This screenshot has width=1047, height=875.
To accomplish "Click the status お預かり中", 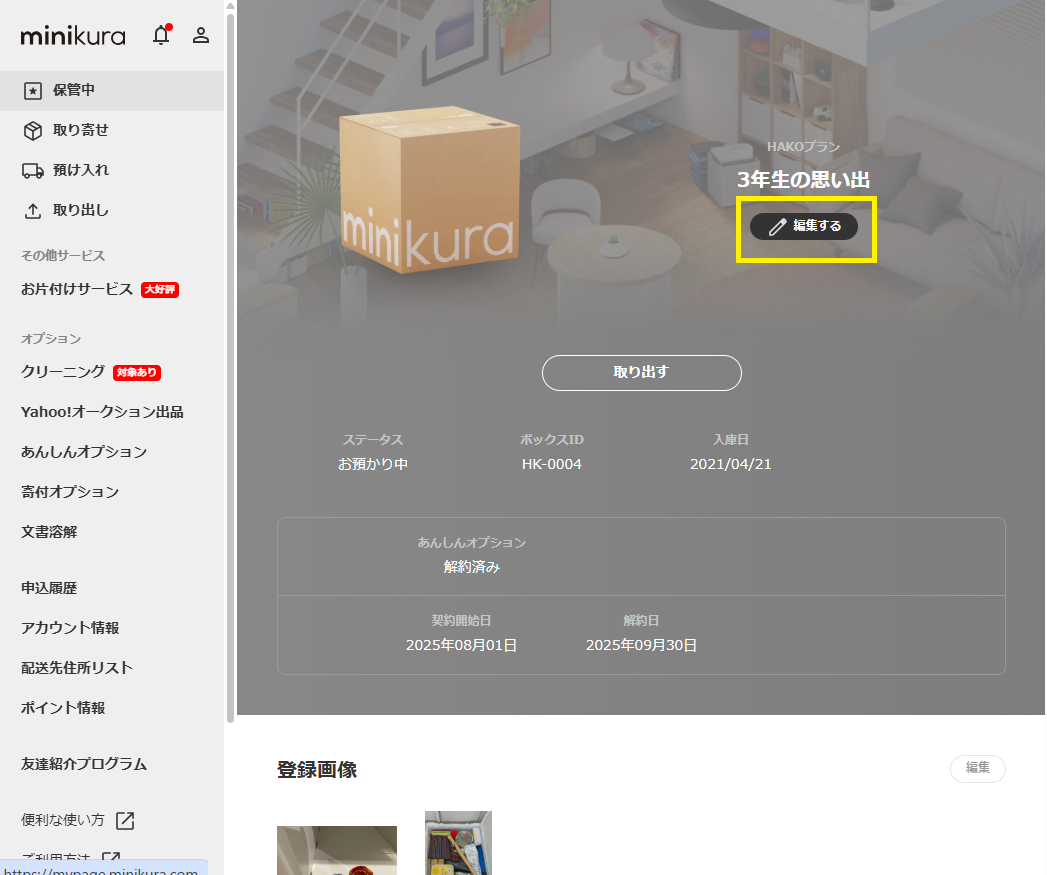I will [x=373, y=464].
